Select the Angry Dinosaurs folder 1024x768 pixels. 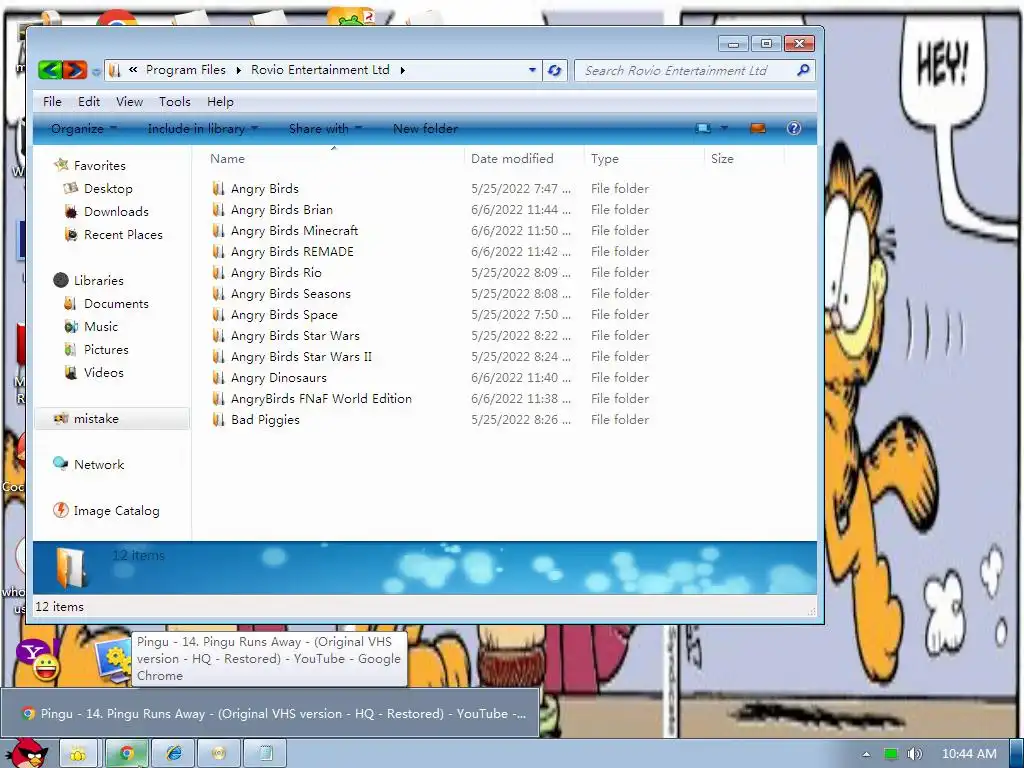coord(279,377)
